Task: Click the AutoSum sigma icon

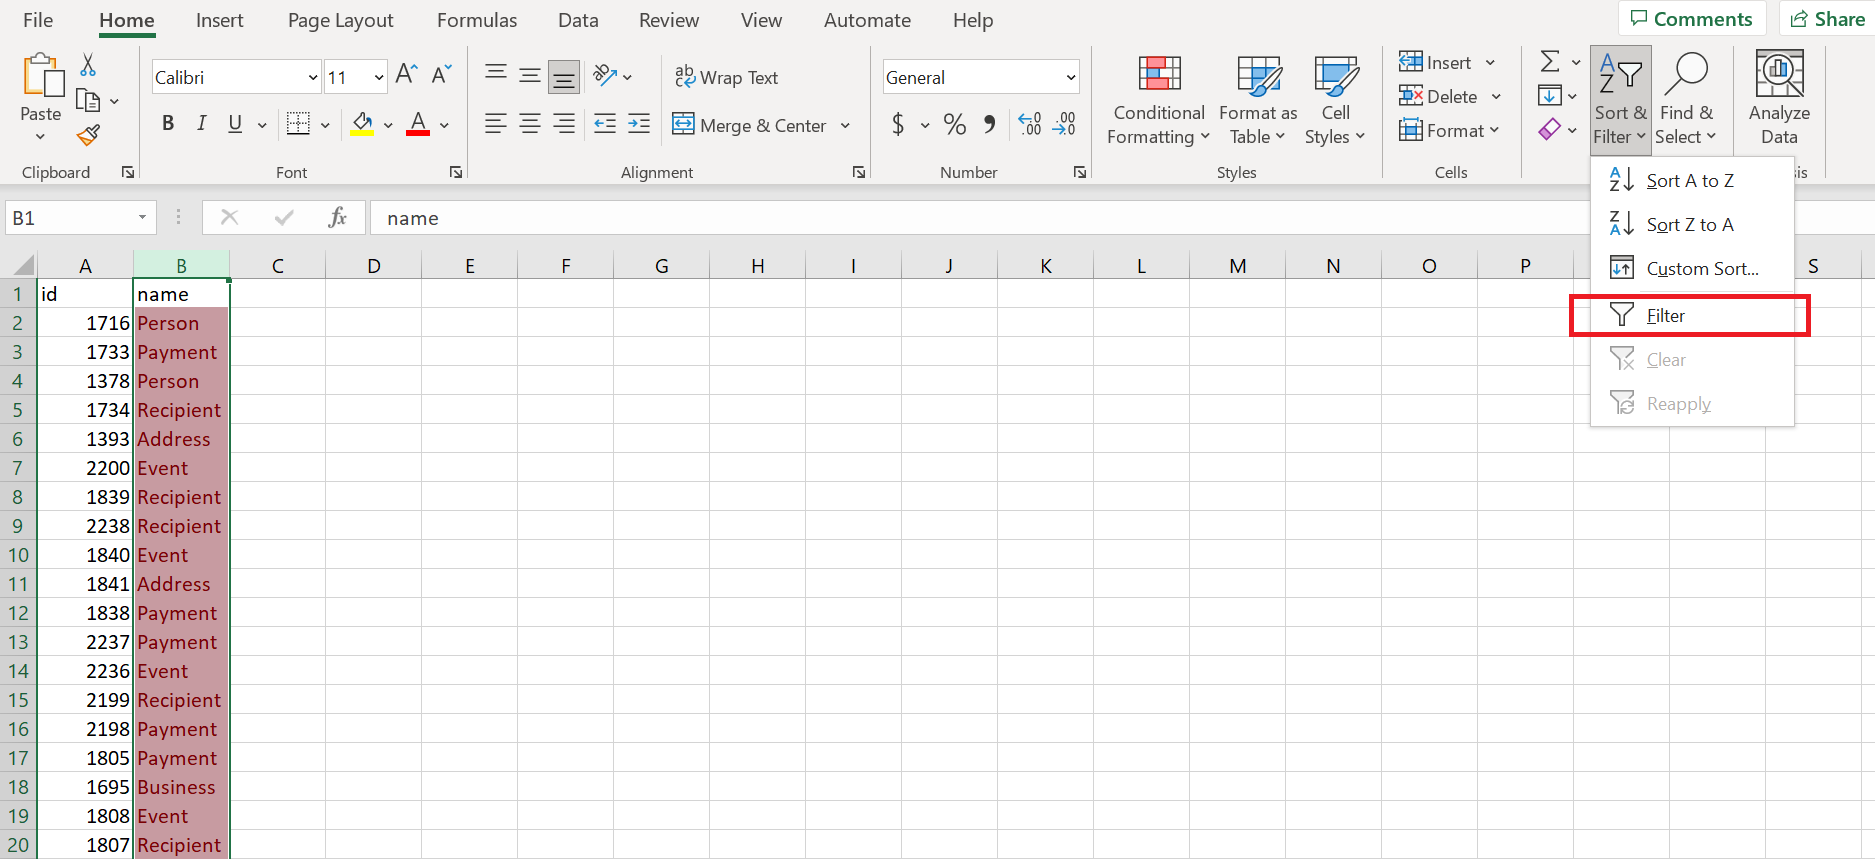Action: (1549, 62)
